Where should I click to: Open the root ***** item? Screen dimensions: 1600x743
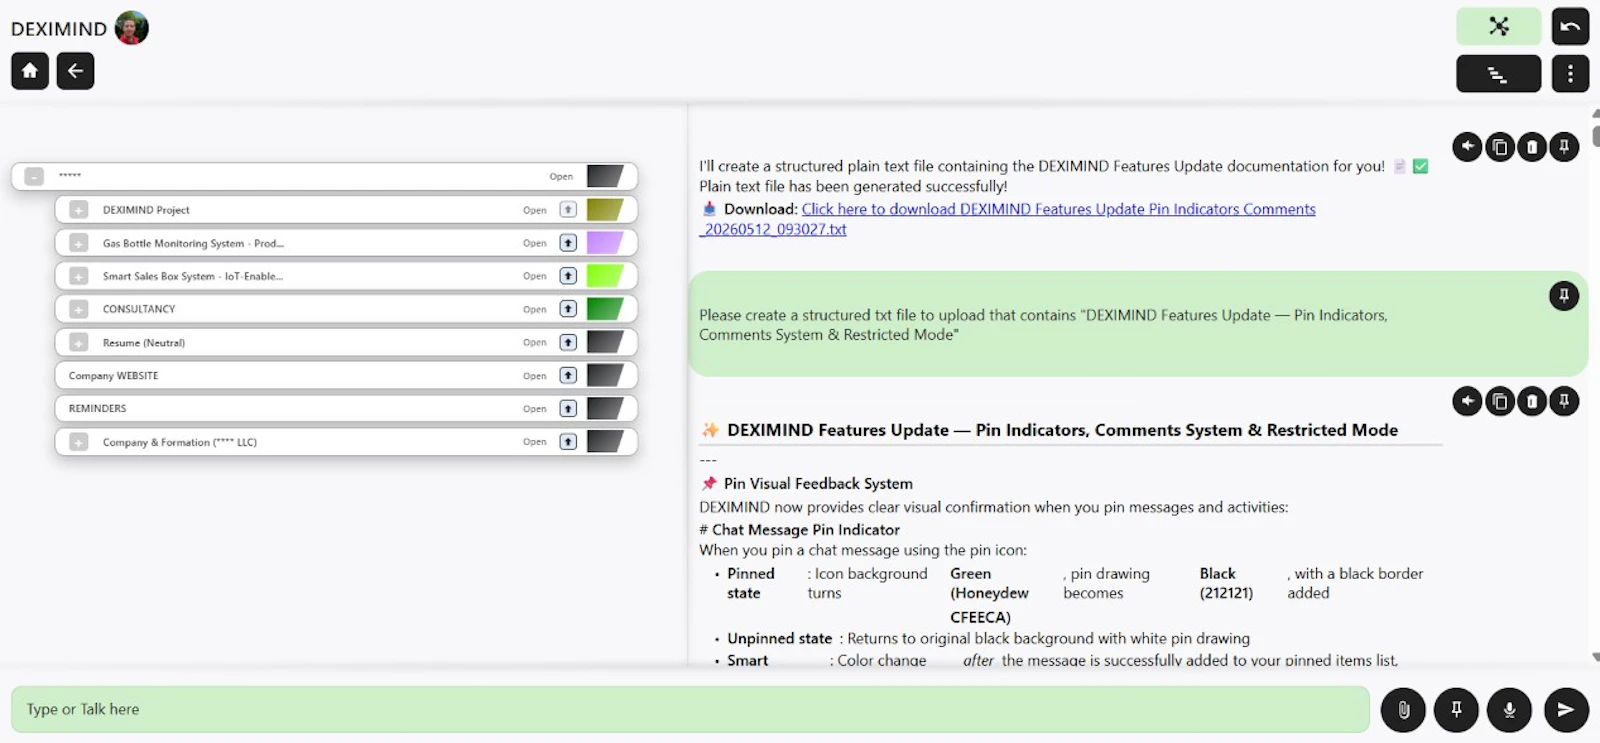click(561, 177)
